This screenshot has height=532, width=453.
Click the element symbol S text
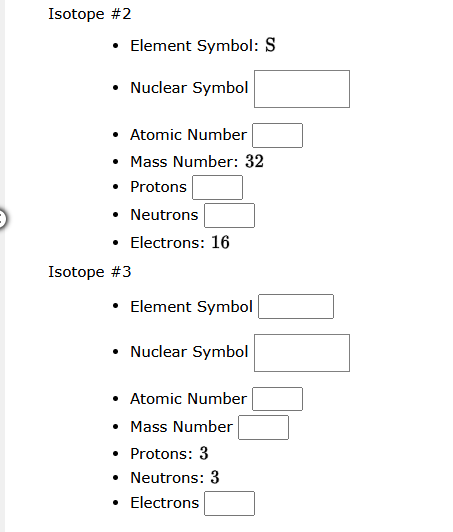point(270,45)
